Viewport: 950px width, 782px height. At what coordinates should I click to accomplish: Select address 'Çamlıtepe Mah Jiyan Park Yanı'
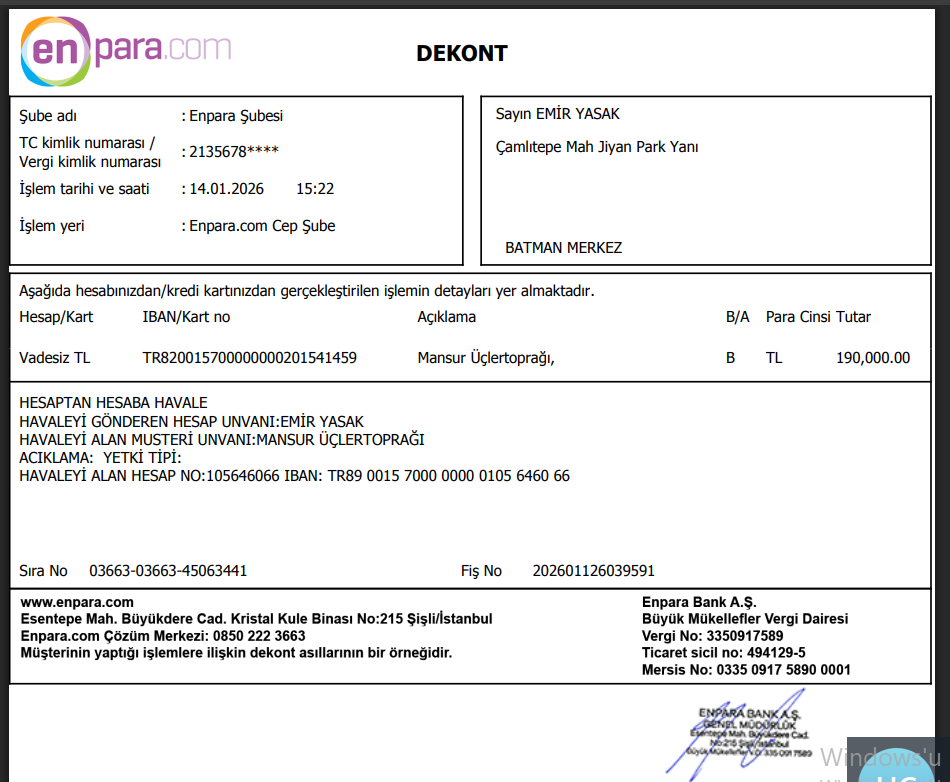pyautogui.click(x=597, y=147)
